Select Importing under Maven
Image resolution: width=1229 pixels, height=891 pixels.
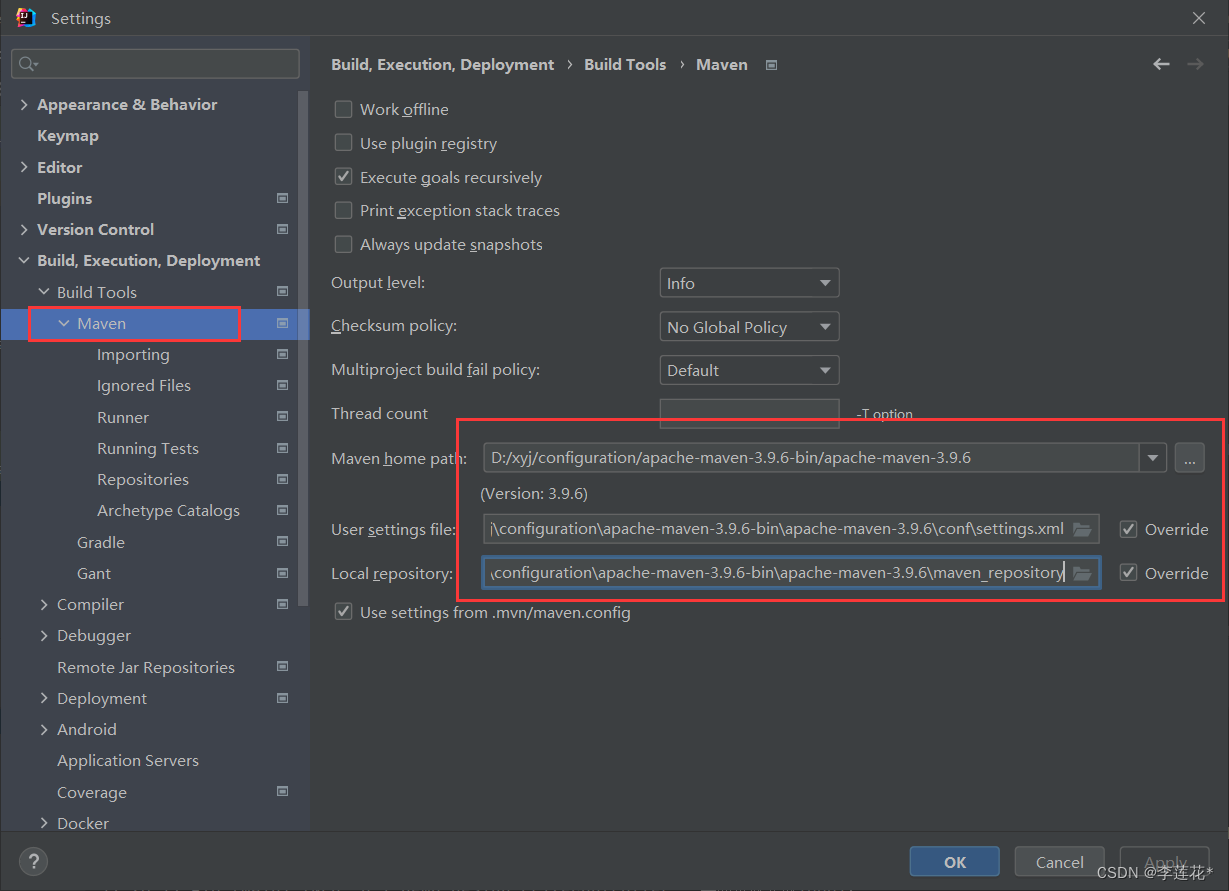133,354
